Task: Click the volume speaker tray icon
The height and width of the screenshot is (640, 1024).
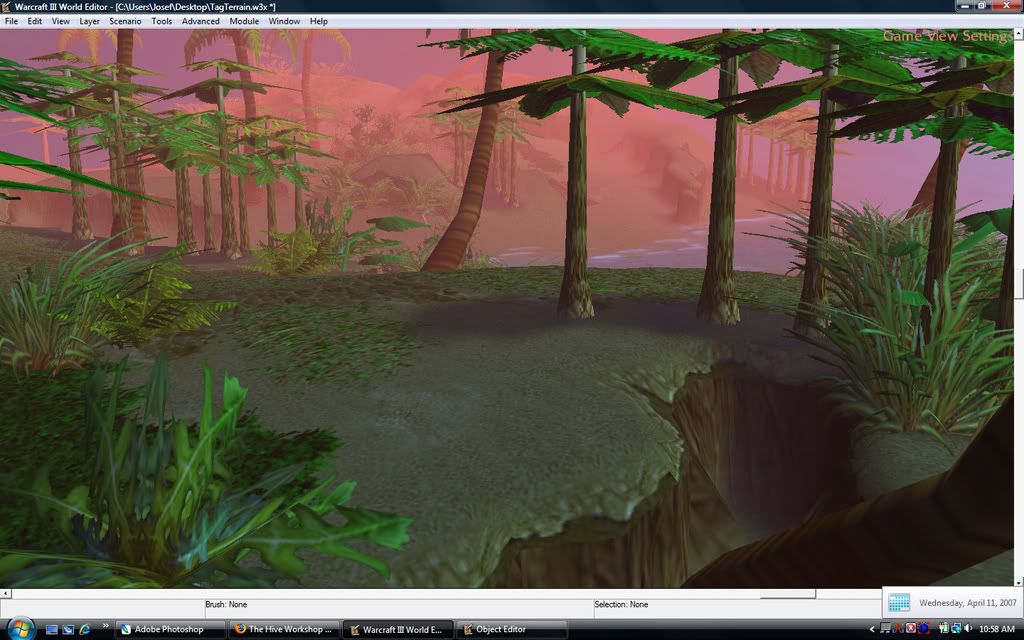Action: tap(968, 629)
